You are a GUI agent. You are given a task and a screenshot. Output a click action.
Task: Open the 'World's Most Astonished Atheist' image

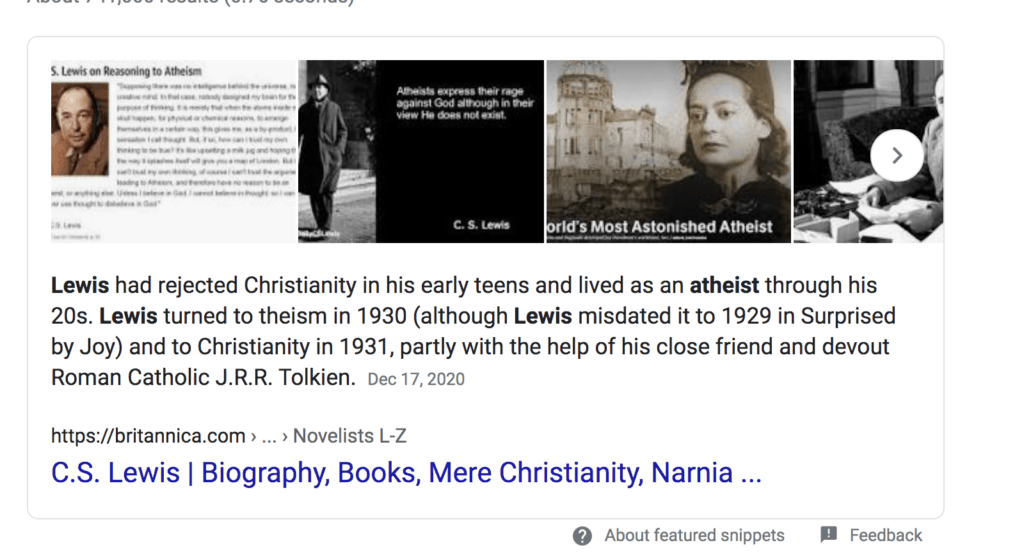[668, 150]
